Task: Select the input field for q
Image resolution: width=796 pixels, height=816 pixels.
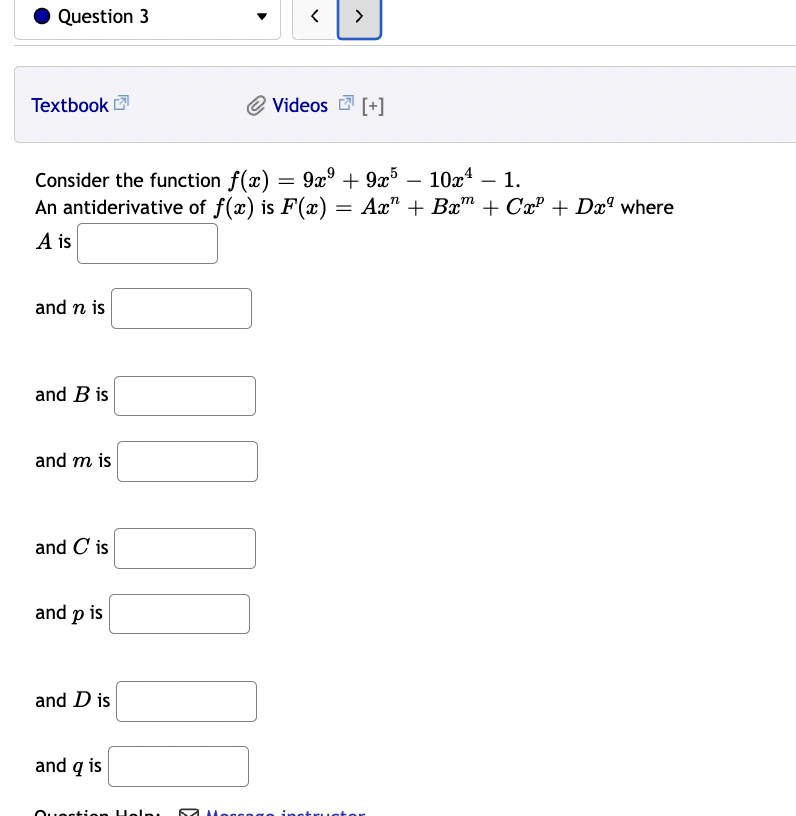Action: coord(178,766)
